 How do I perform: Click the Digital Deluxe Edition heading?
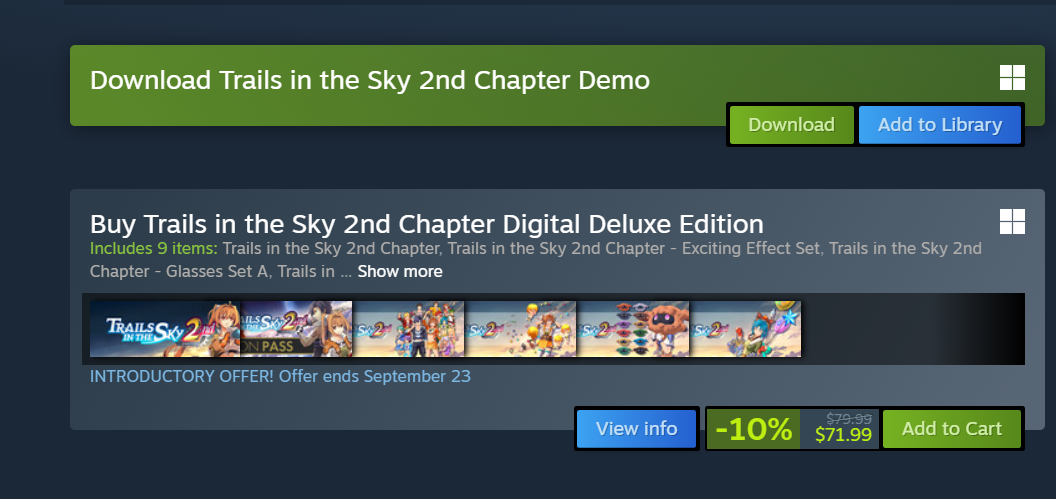click(427, 224)
